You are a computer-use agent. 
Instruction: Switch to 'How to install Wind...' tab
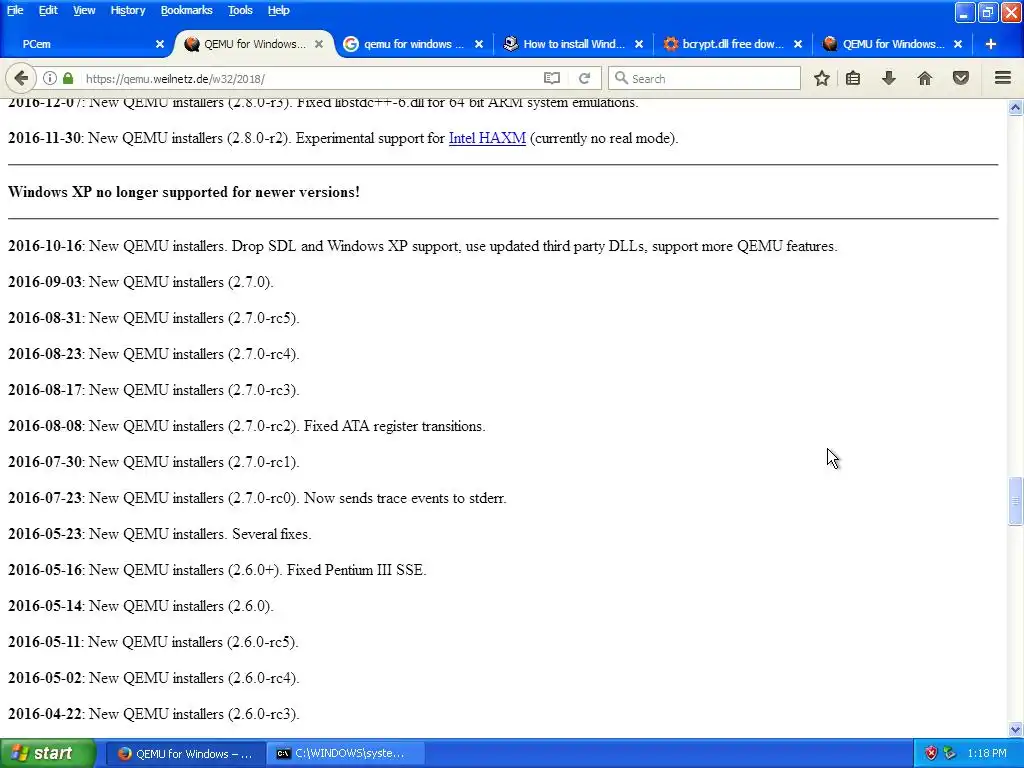[x=571, y=44]
